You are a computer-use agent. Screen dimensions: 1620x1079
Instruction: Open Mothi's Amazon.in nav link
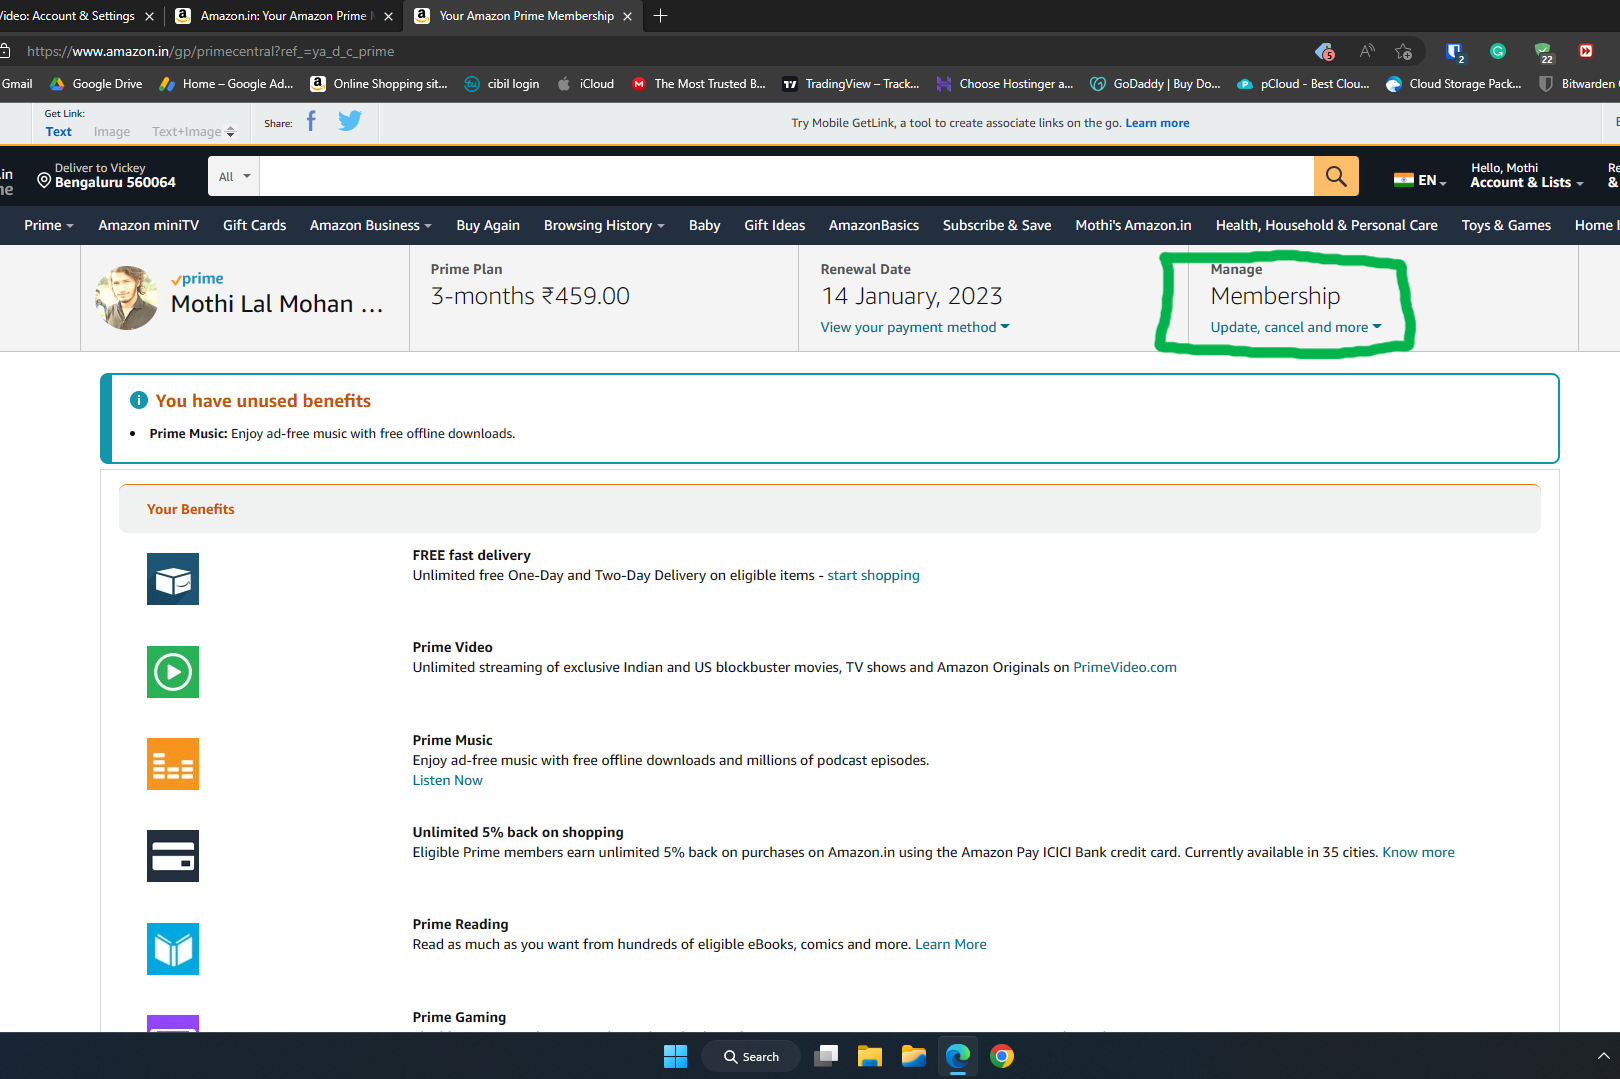[x=1133, y=225]
